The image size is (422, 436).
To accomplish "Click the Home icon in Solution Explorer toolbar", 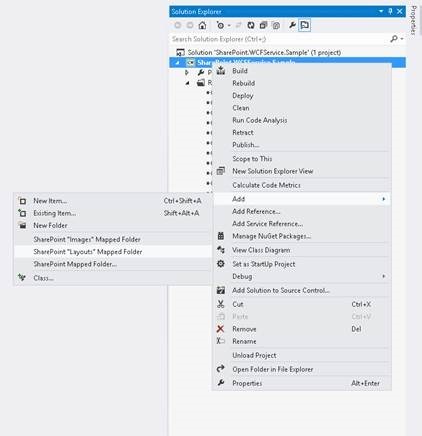I will click(x=202, y=25).
